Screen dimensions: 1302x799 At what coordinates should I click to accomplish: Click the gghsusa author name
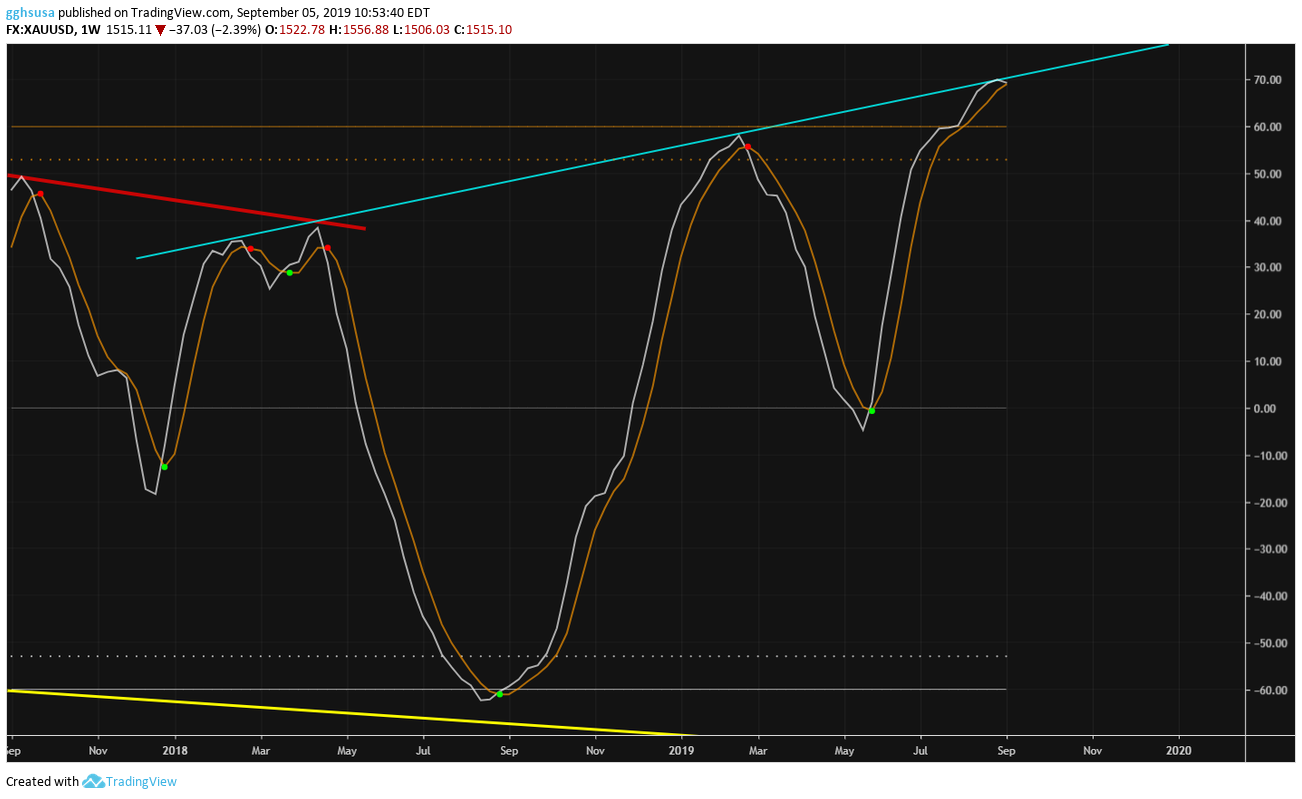[31, 13]
